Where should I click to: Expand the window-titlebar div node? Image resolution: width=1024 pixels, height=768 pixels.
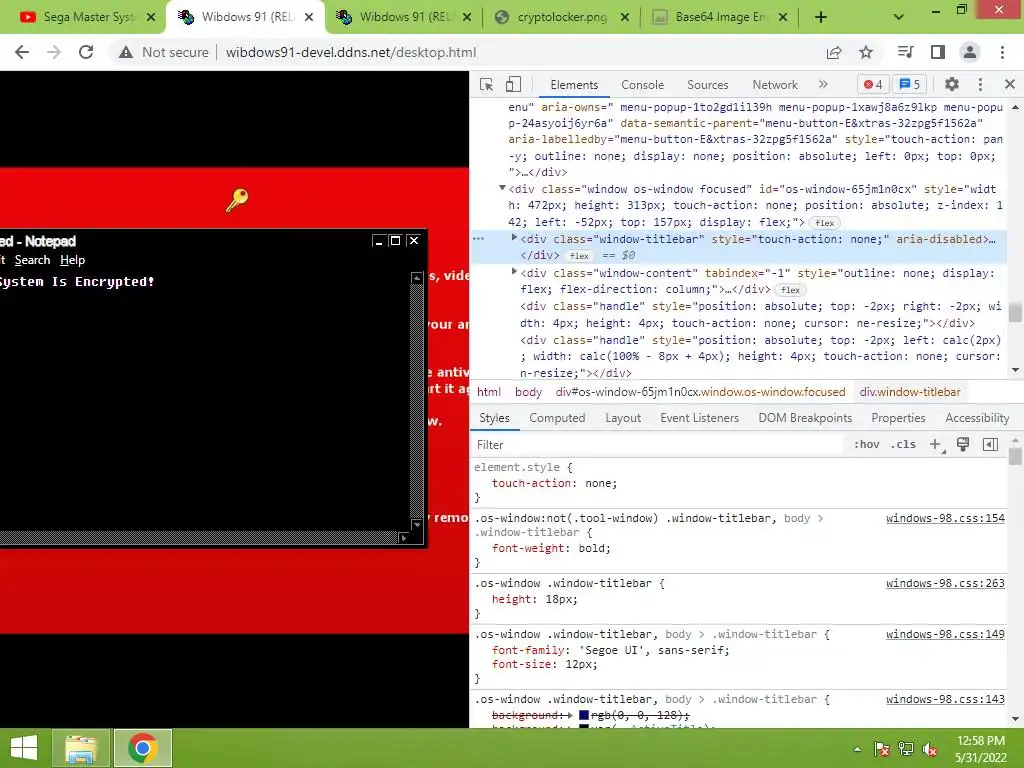pyautogui.click(x=514, y=238)
